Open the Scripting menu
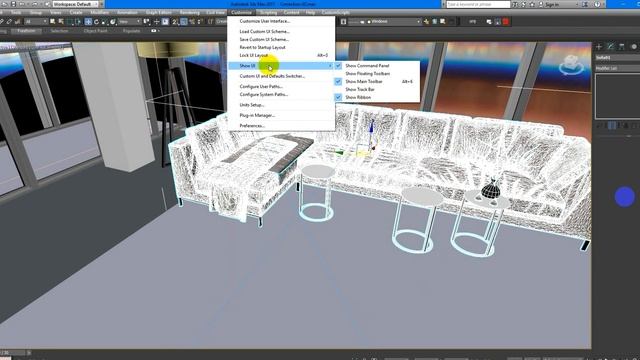Image resolution: width=640 pixels, height=360 pixels. 268,13
